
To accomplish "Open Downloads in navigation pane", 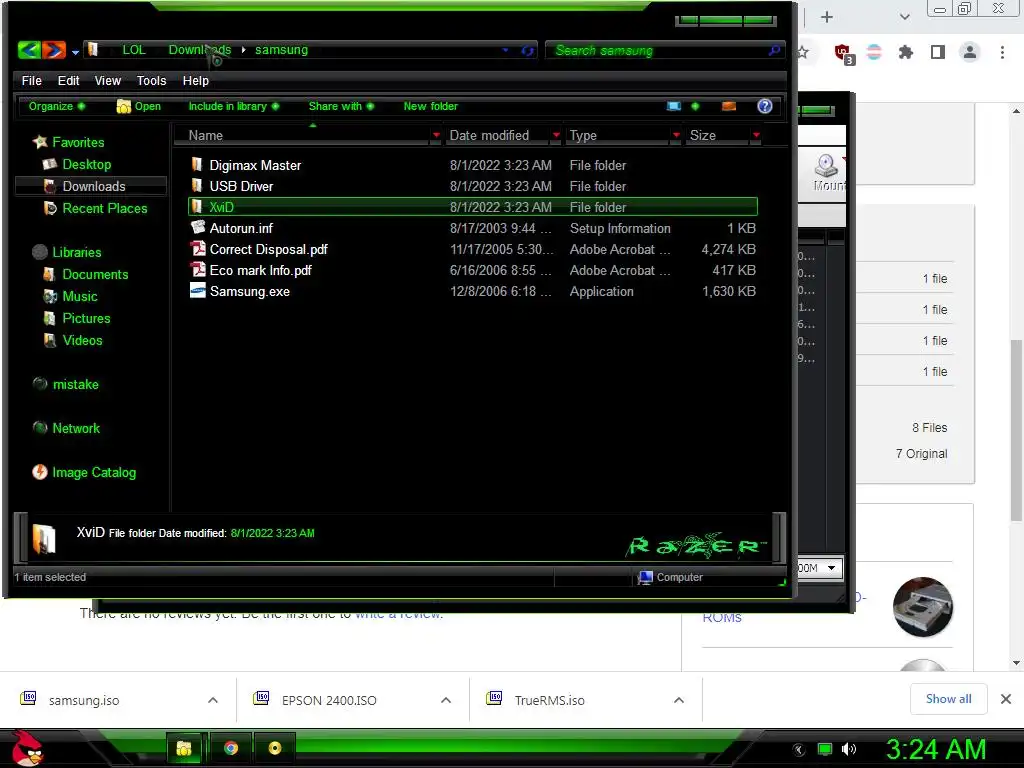I will [93, 186].
